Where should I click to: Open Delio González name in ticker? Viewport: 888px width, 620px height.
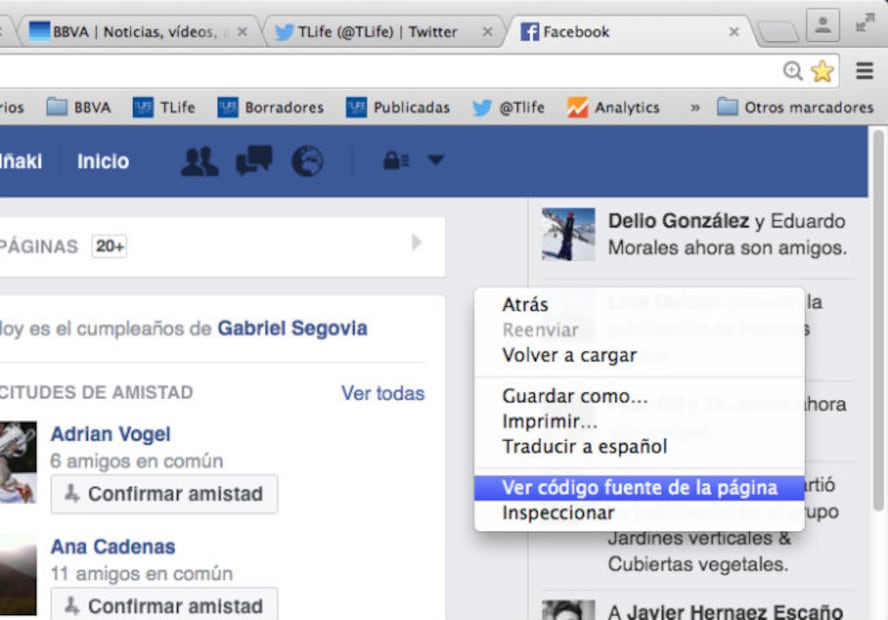coord(678,221)
